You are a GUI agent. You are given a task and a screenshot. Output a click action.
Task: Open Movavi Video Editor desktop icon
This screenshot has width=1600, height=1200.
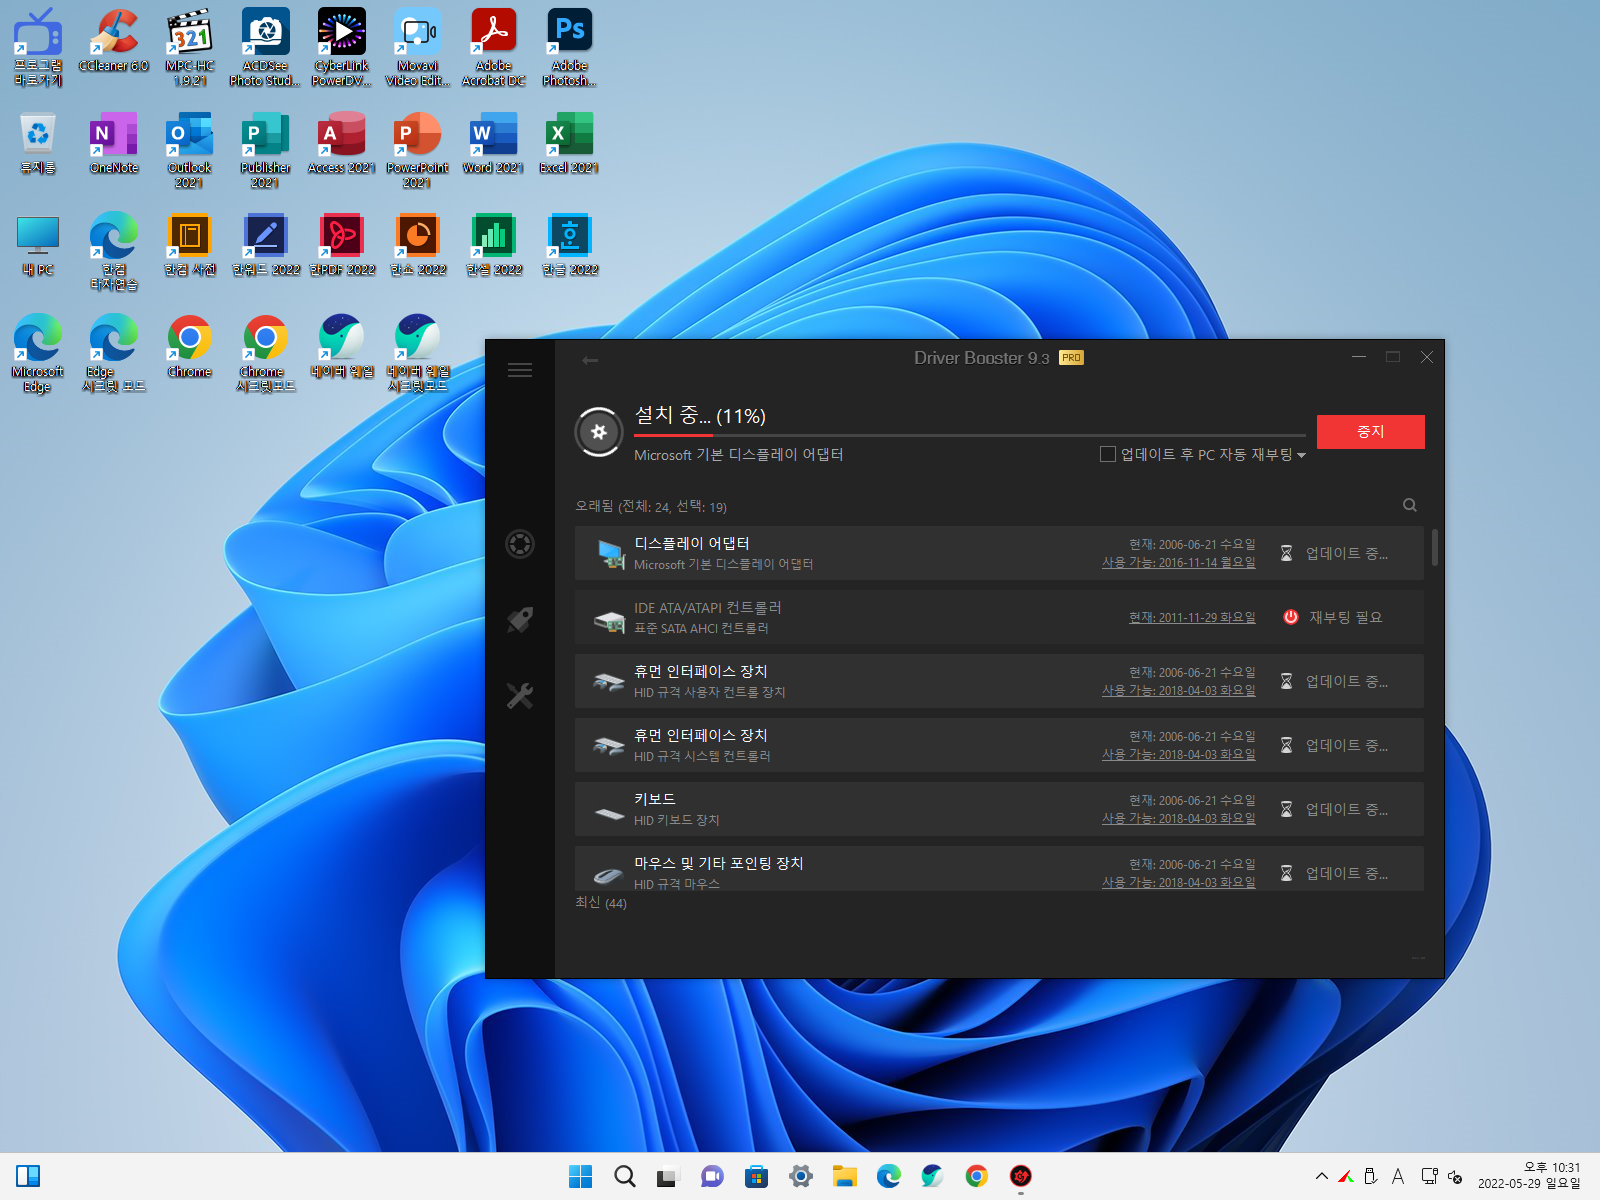coord(418,47)
